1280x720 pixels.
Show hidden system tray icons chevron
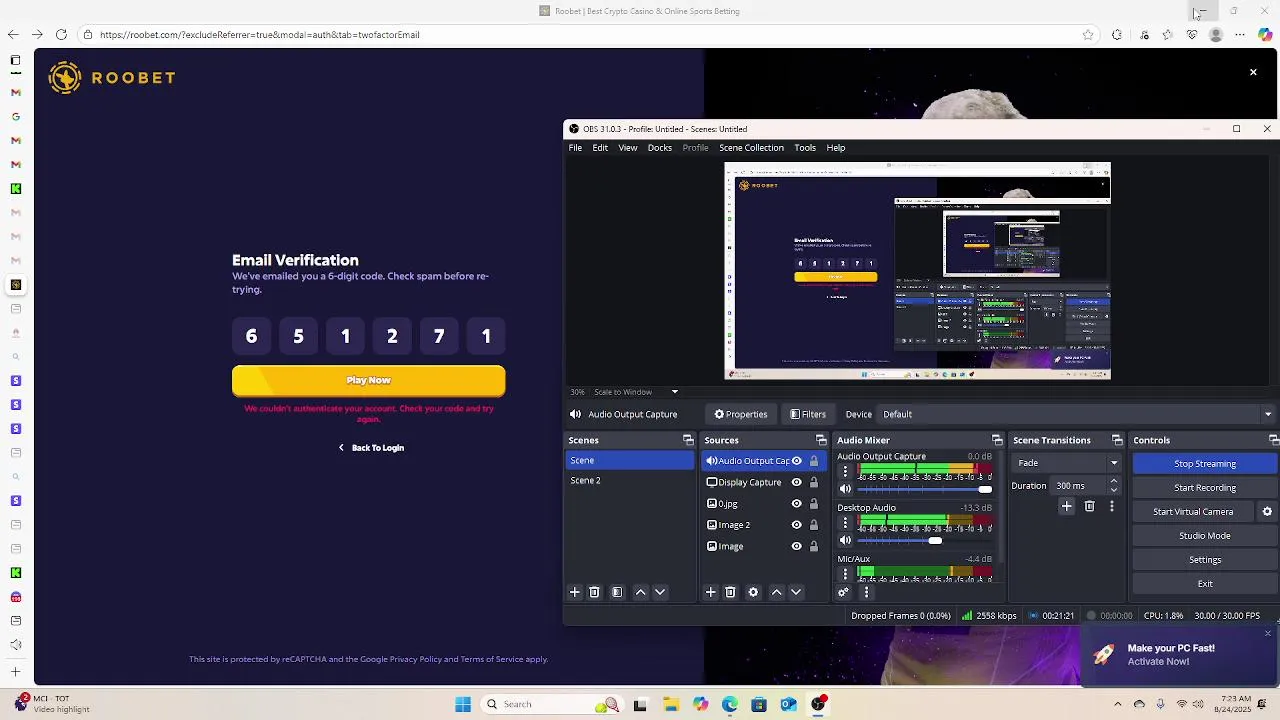pyautogui.click(x=1117, y=704)
